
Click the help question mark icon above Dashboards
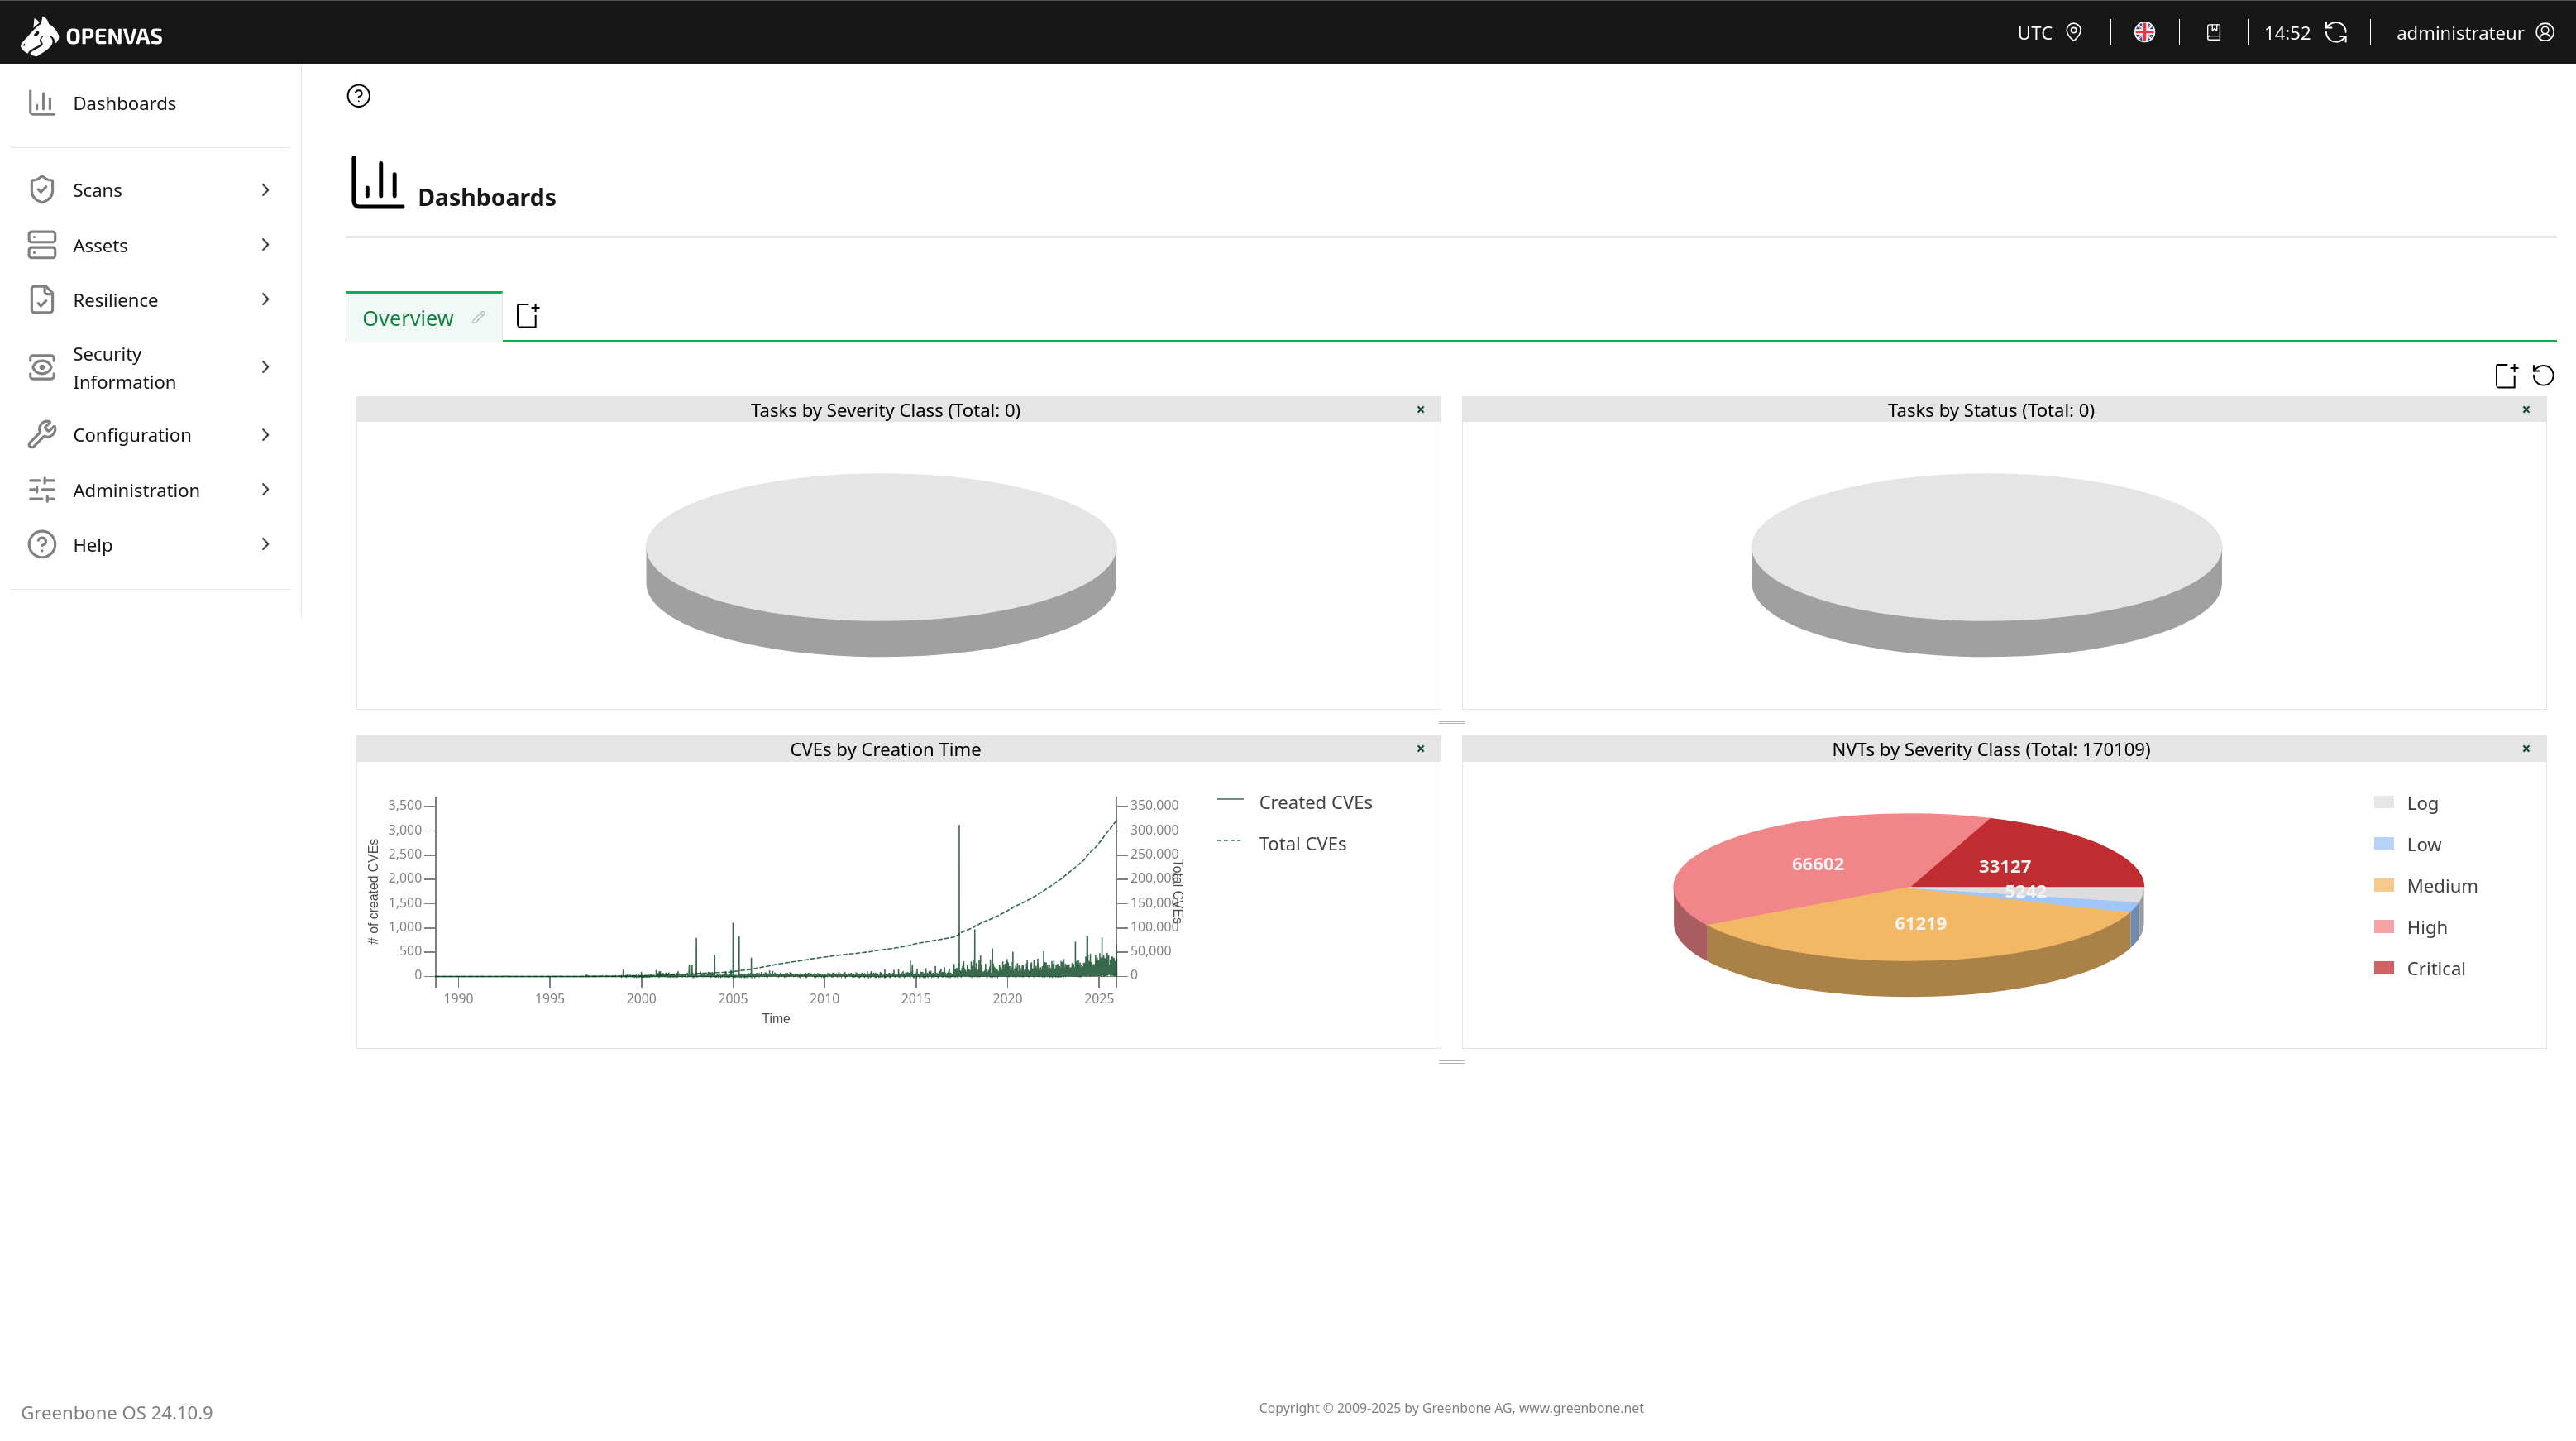[x=358, y=96]
